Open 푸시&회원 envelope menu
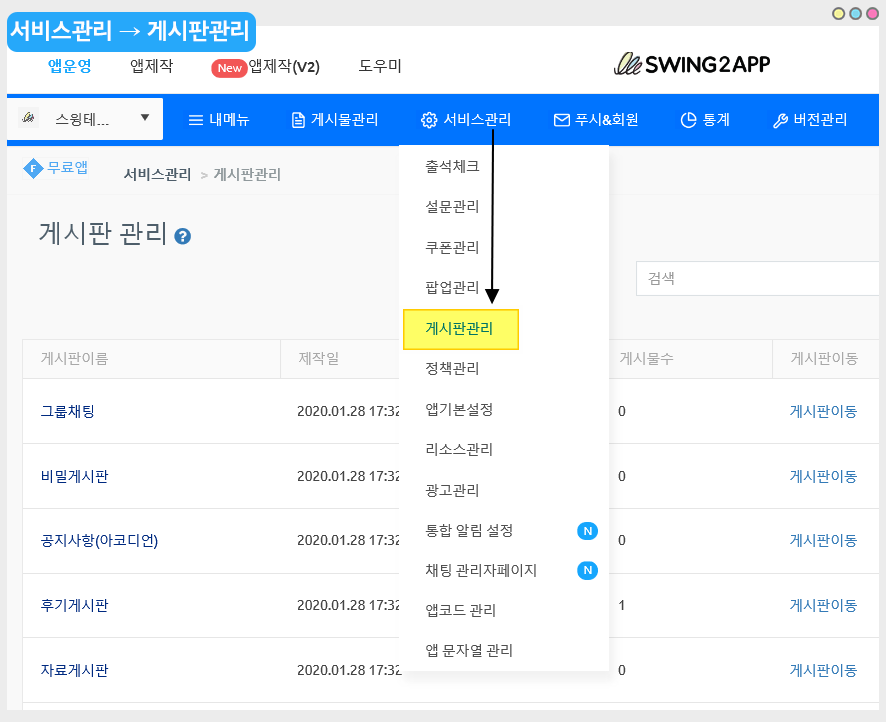 pyautogui.click(x=596, y=120)
